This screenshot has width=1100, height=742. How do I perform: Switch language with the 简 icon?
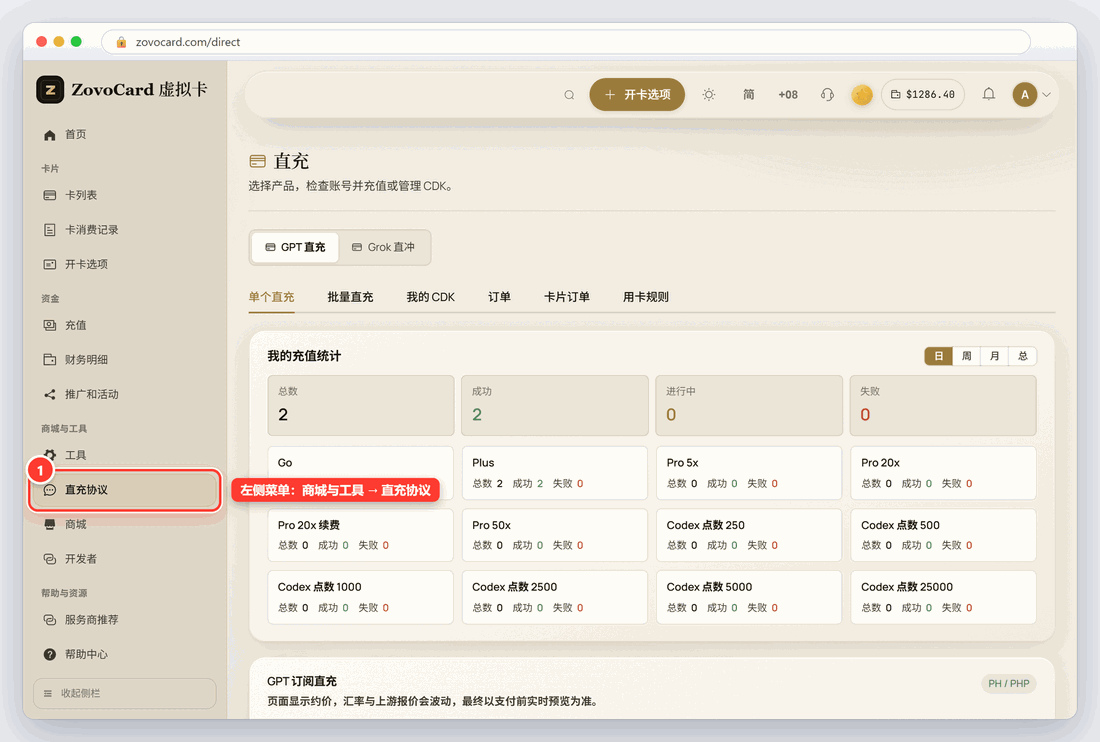point(749,95)
